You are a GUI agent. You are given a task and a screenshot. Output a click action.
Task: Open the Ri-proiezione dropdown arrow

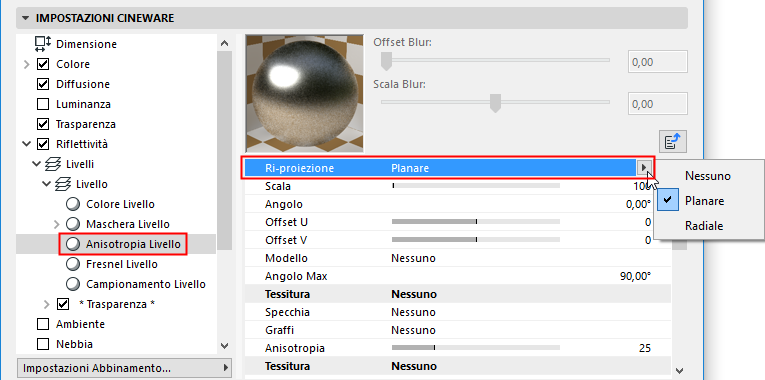point(644,168)
